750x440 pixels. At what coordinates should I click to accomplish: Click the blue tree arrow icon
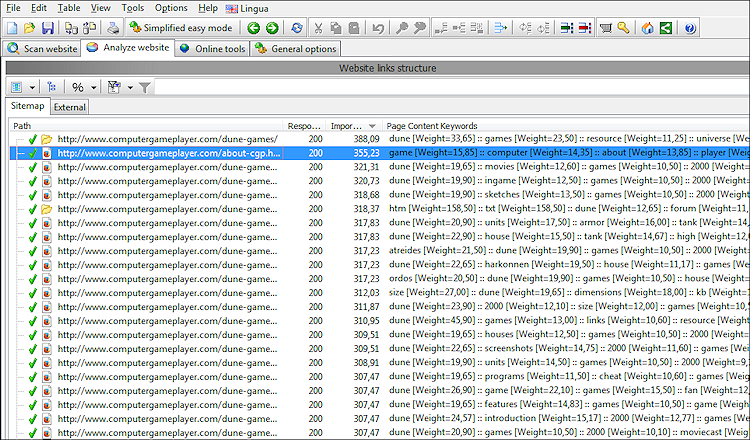tap(500, 28)
